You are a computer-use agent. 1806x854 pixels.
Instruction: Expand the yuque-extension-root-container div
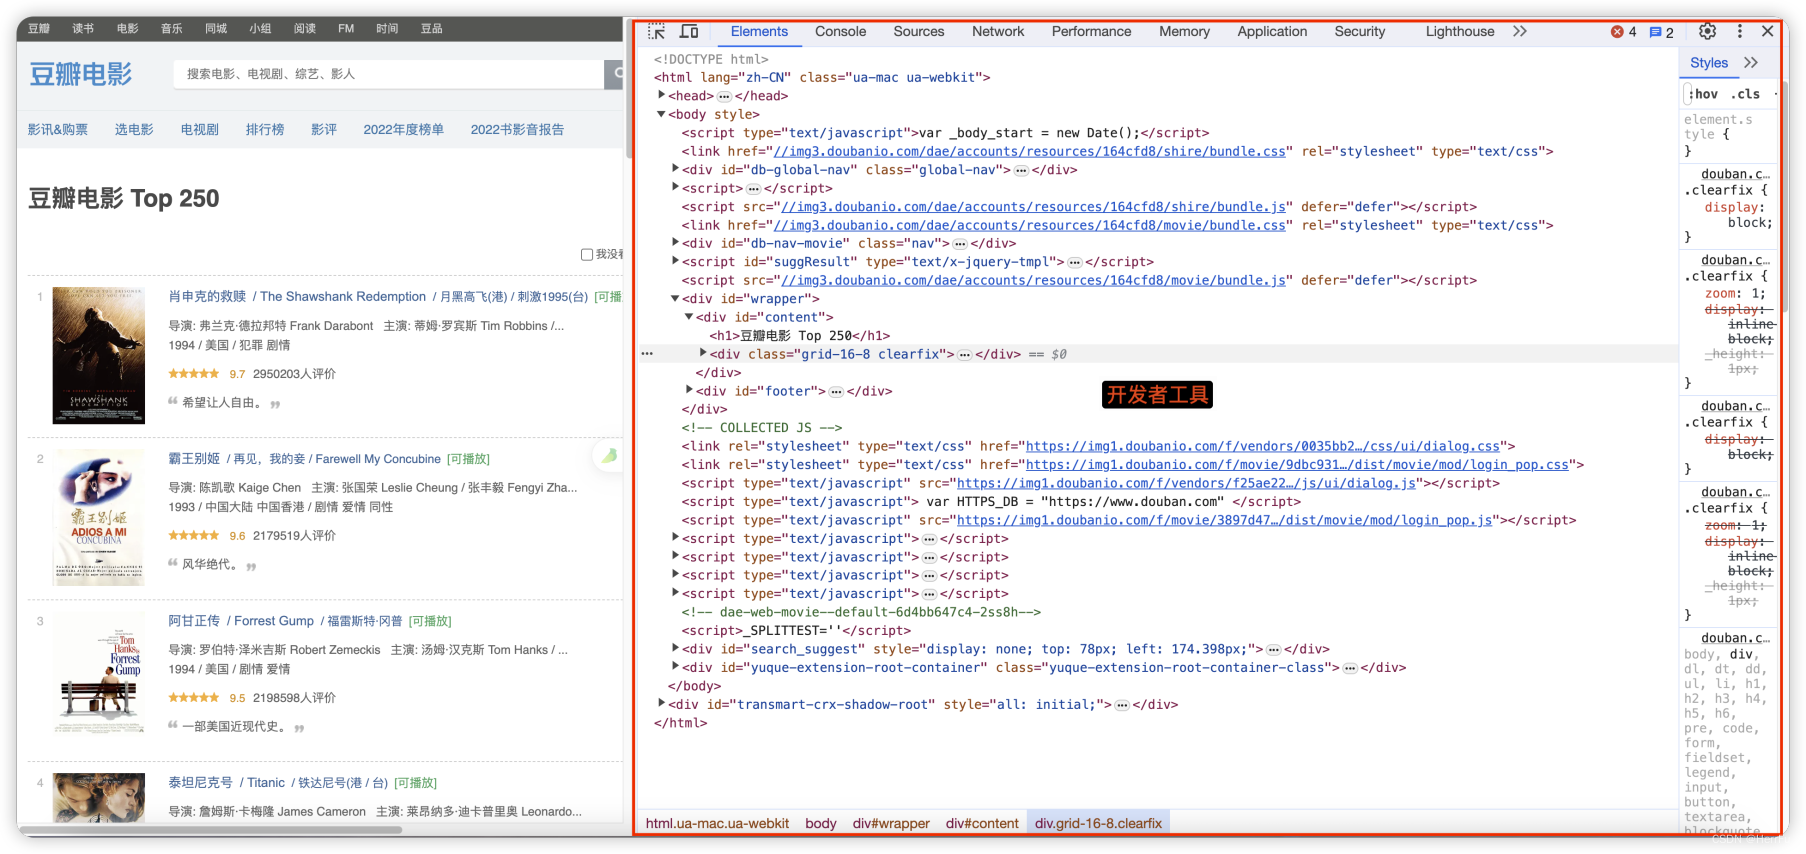click(675, 667)
